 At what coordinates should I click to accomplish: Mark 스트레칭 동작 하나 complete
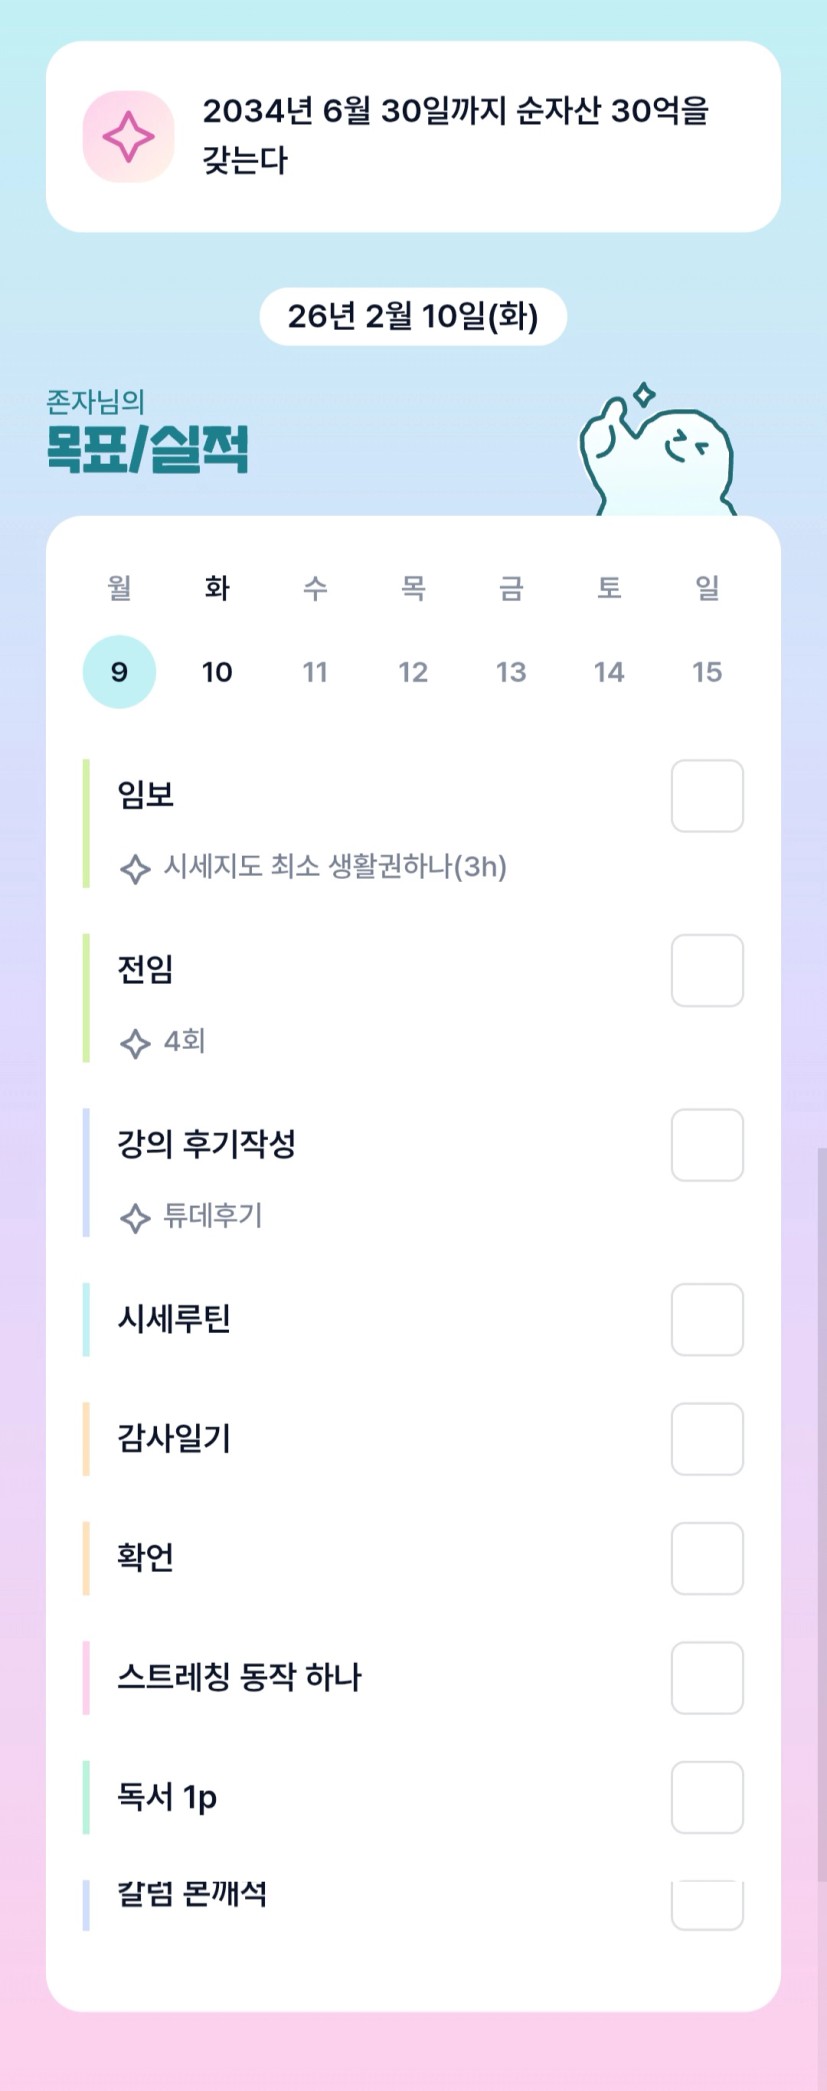point(707,1678)
